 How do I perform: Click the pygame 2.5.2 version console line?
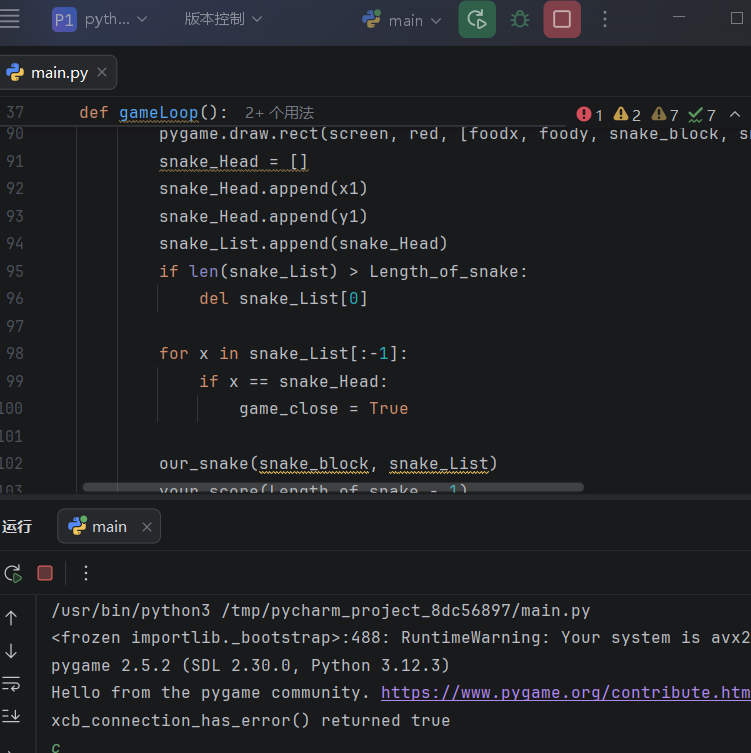pos(250,665)
